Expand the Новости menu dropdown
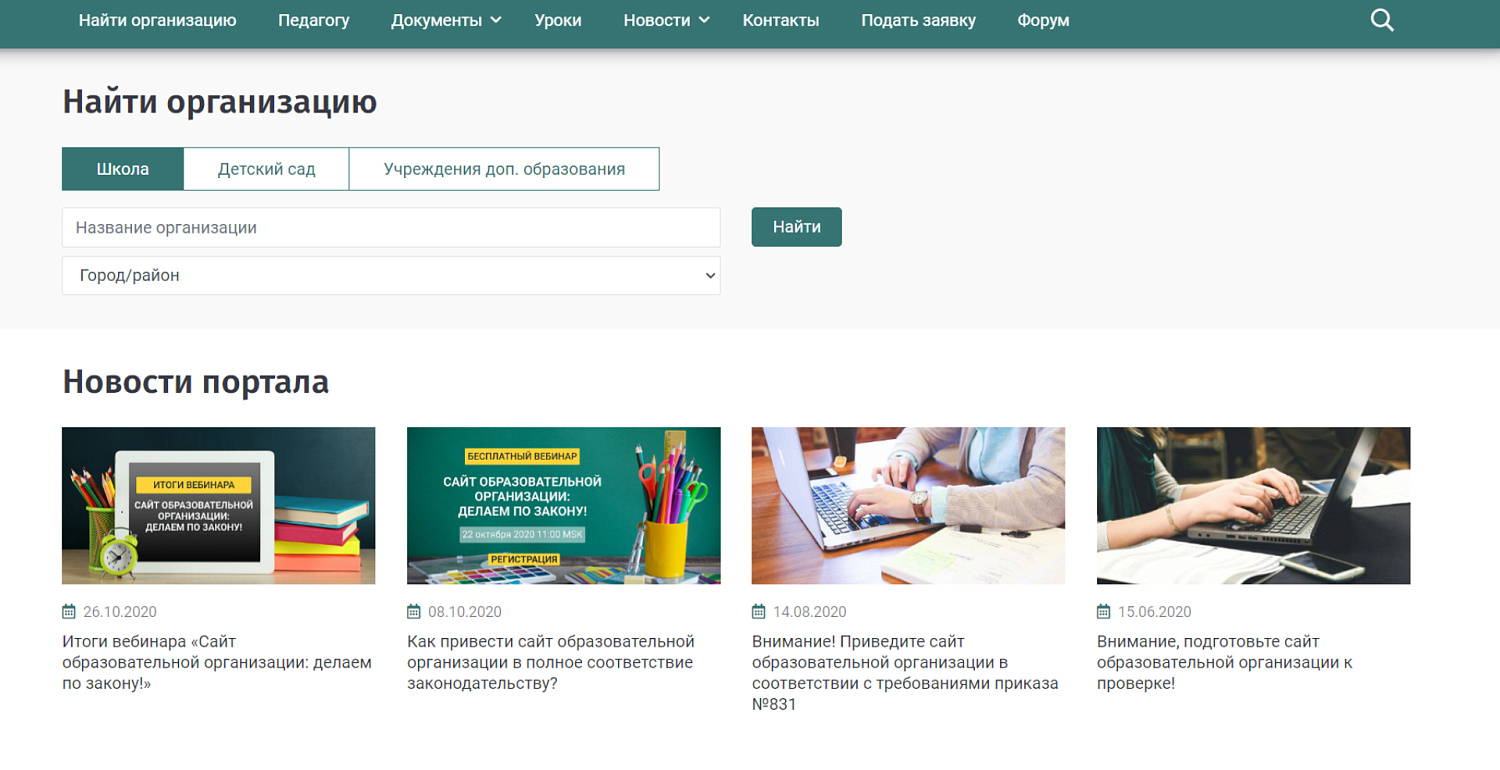 [x=666, y=20]
